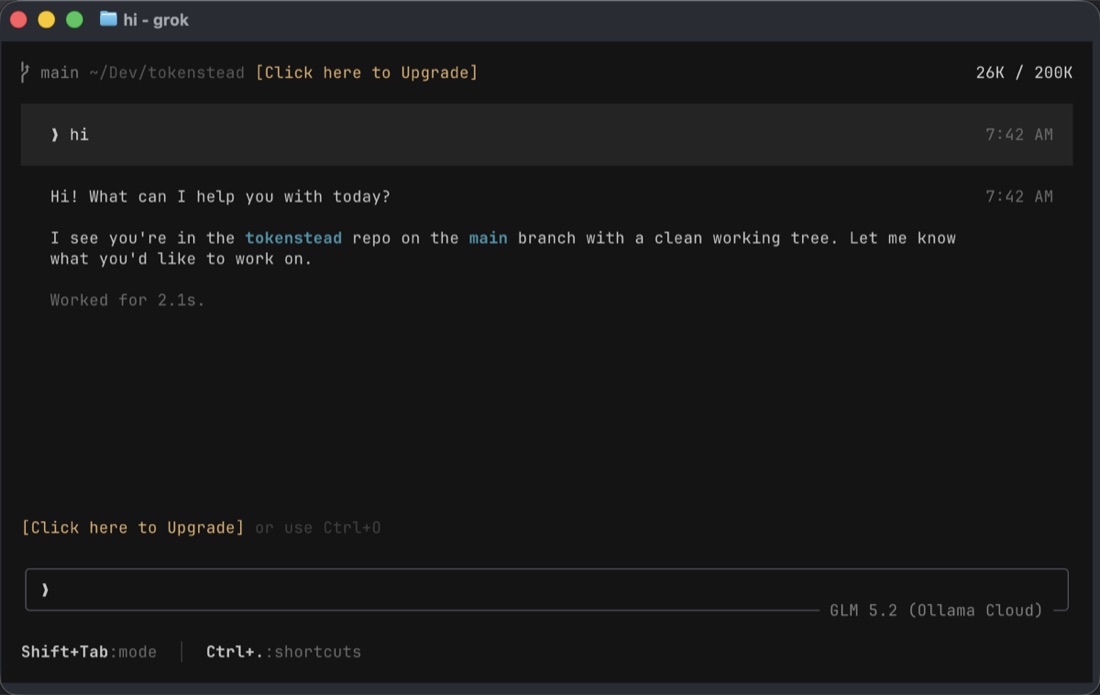Image resolution: width=1100 pixels, height=695 pixels.
Task: Click the 'Shift+Tab:mode' hint
Action: pos(89,652)
